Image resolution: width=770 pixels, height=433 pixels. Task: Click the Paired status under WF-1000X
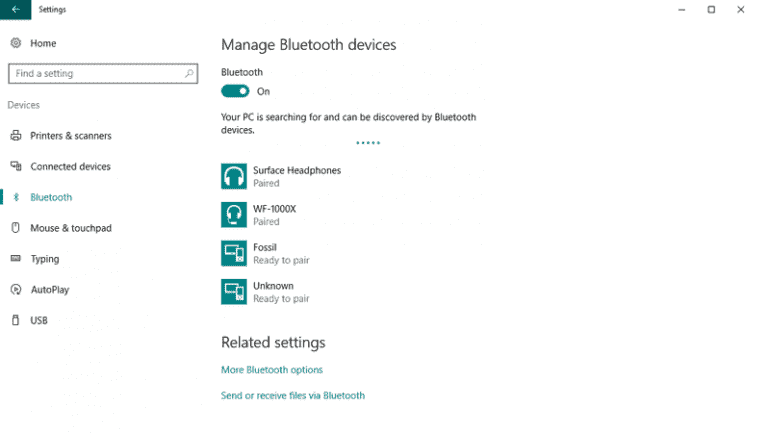click(x=266, y=221)
